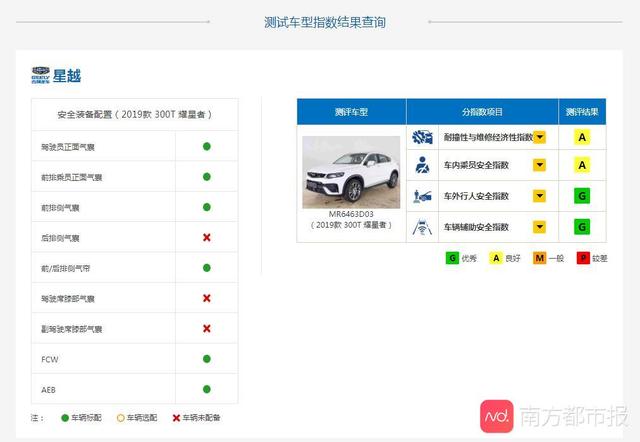This screenshot has width=640, height=442.
Task: Click red X for rear side airbag
Action: coord(206,237)
